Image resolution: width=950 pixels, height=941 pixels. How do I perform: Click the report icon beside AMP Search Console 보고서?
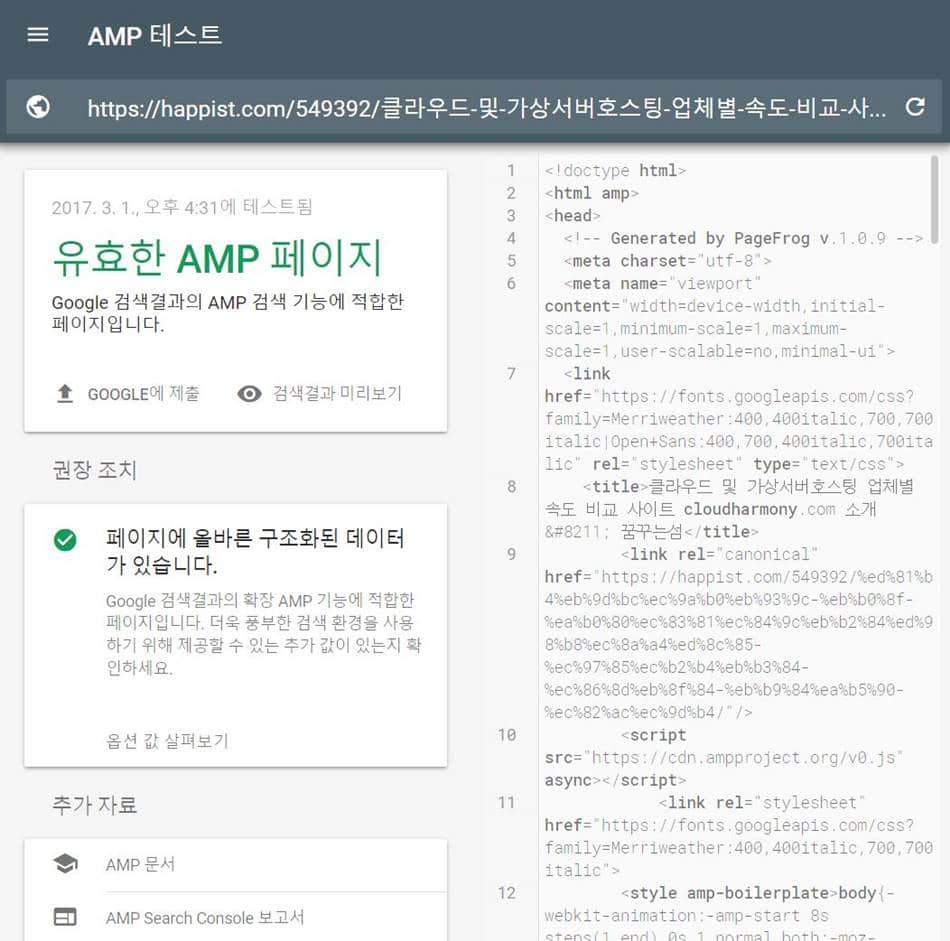66,918
